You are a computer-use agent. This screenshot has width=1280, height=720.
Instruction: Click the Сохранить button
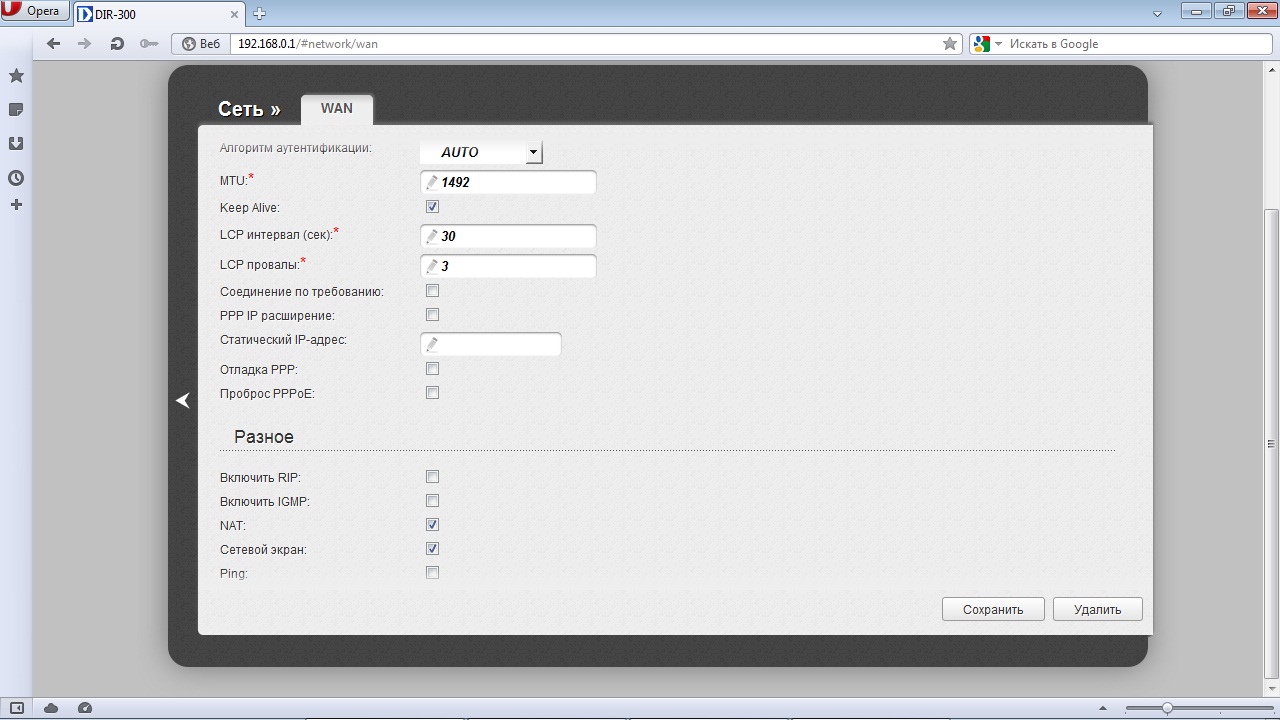[x=993, y=609]
